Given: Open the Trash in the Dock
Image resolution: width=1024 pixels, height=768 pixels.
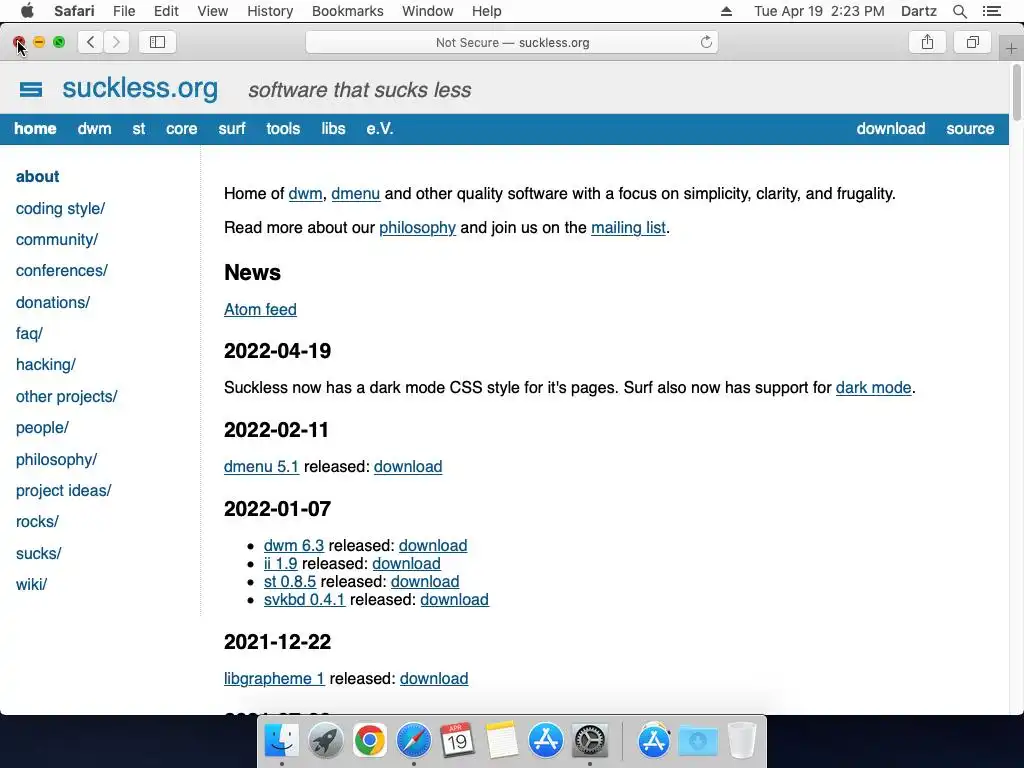Looking at the screenshot, I should point(742,740).
